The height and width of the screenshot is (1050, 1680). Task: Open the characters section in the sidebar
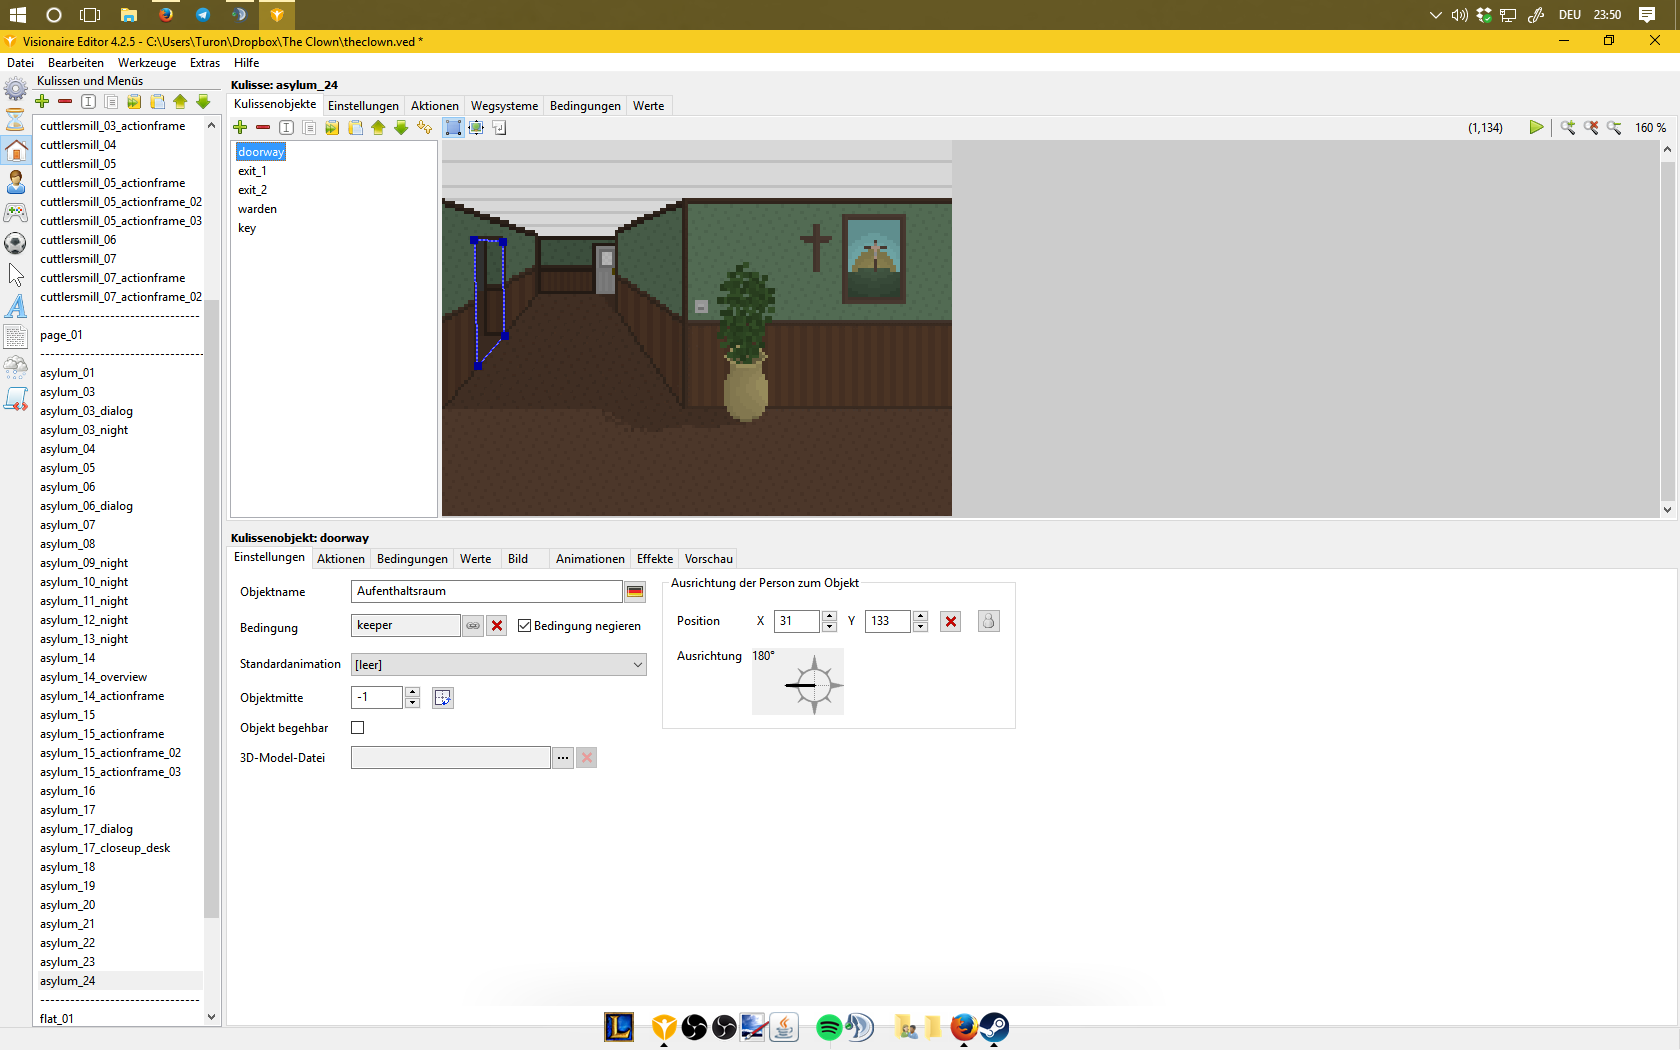coord(15,182)
